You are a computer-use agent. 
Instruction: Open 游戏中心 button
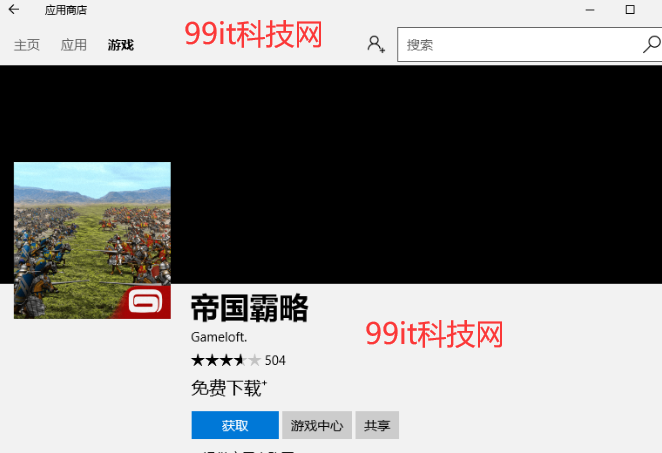[317, 425]
